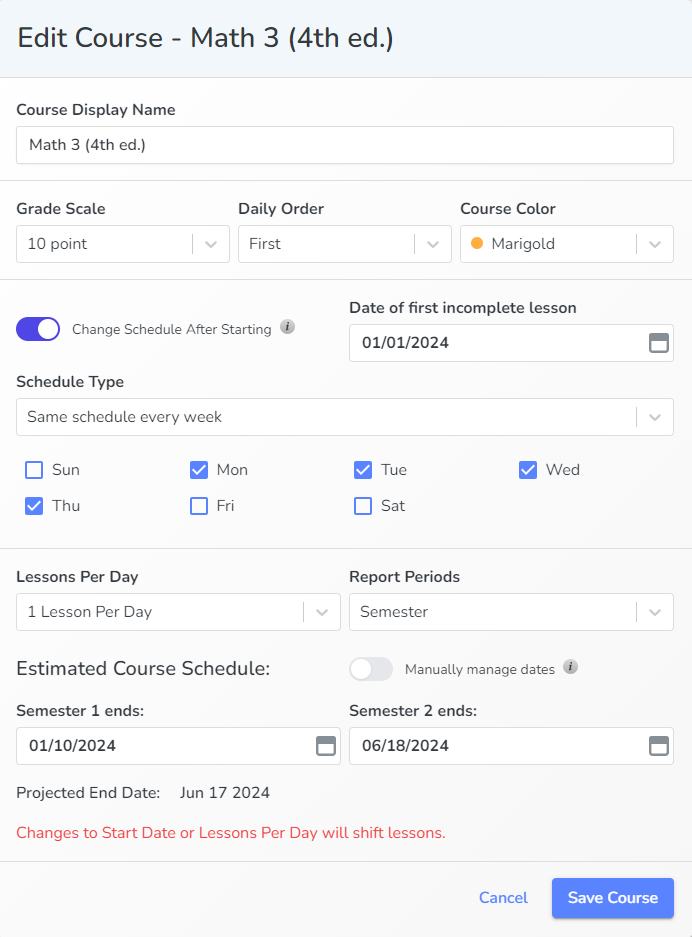Click the Cancel link
This screenshot has height=937, width=692.
point(503,898)
